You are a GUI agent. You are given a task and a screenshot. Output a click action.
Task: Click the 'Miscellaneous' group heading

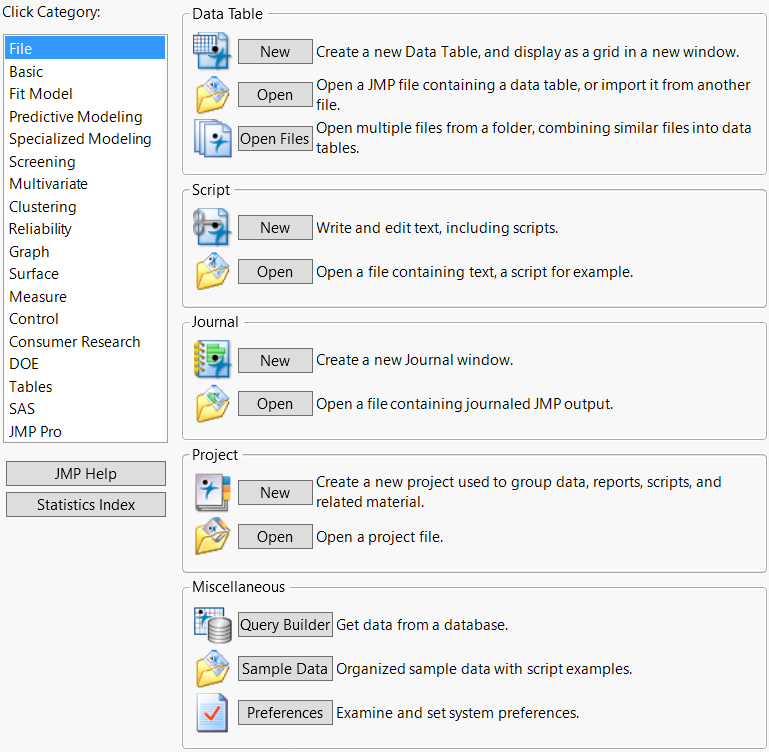pyautogui.click(x=238, y=587)
